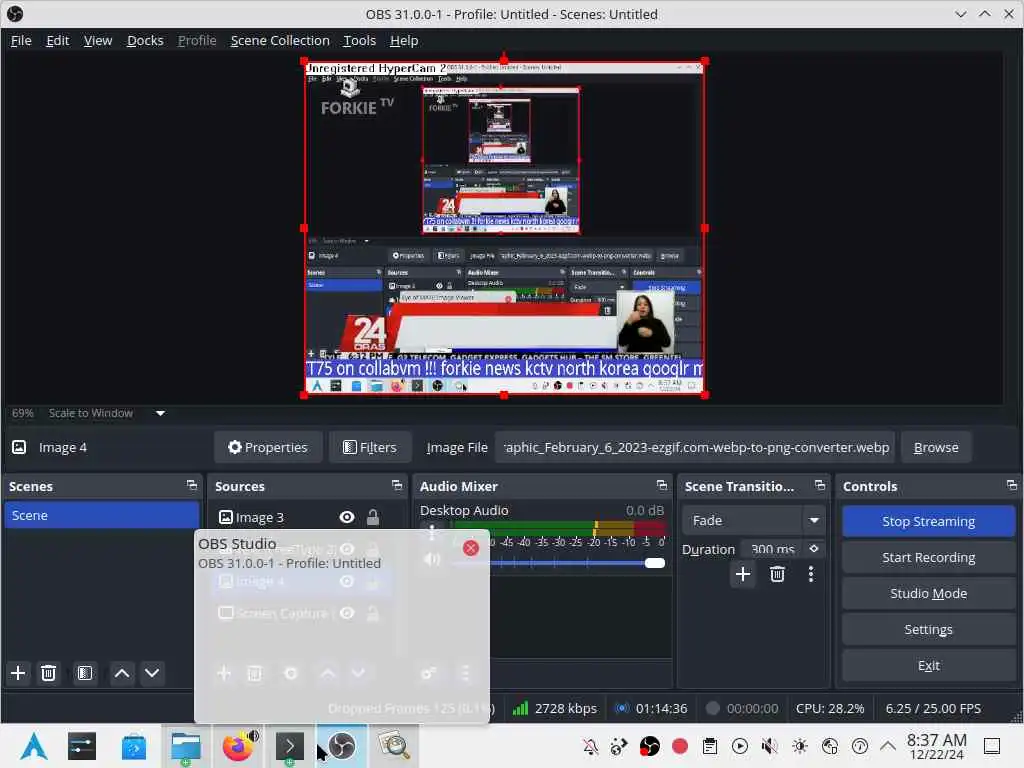
Task: Move scene down with the down arrow
Action: (x=152, y=673)
